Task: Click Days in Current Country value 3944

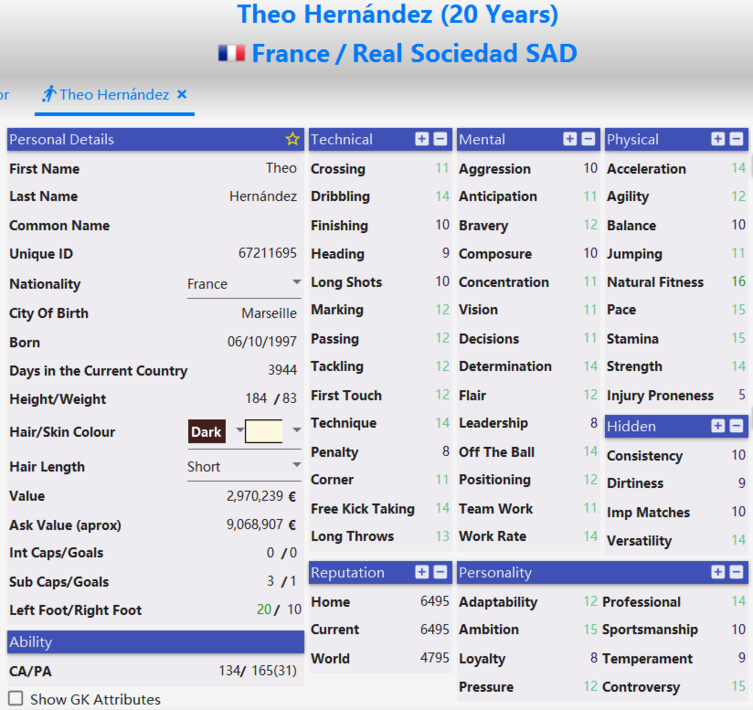Action: click(282, 370)
